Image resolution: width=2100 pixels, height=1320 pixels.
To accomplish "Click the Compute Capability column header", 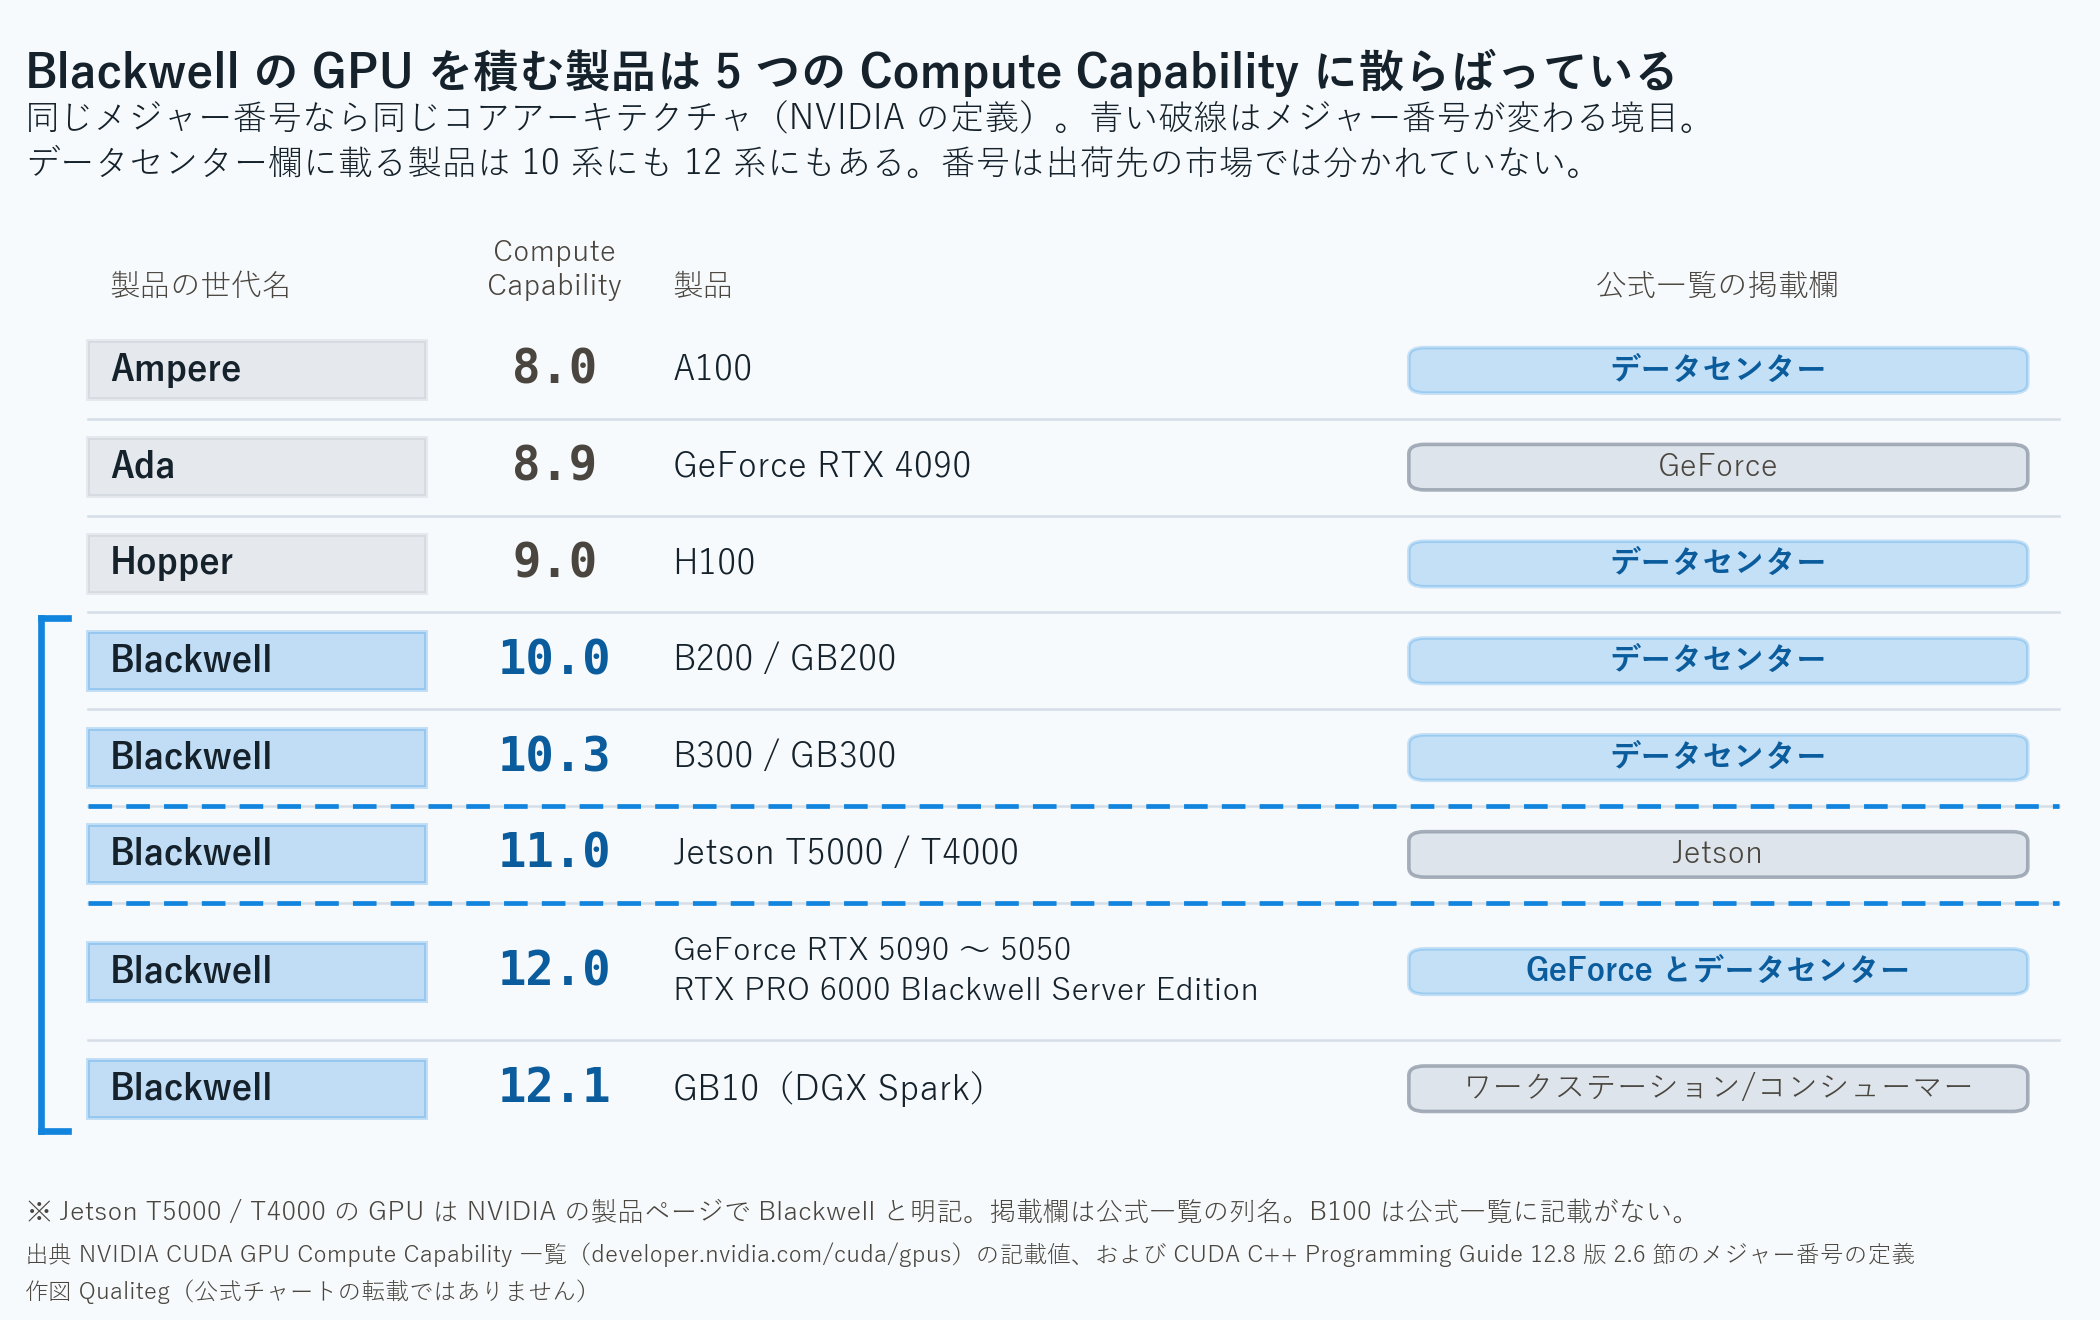I will [555, 268].
